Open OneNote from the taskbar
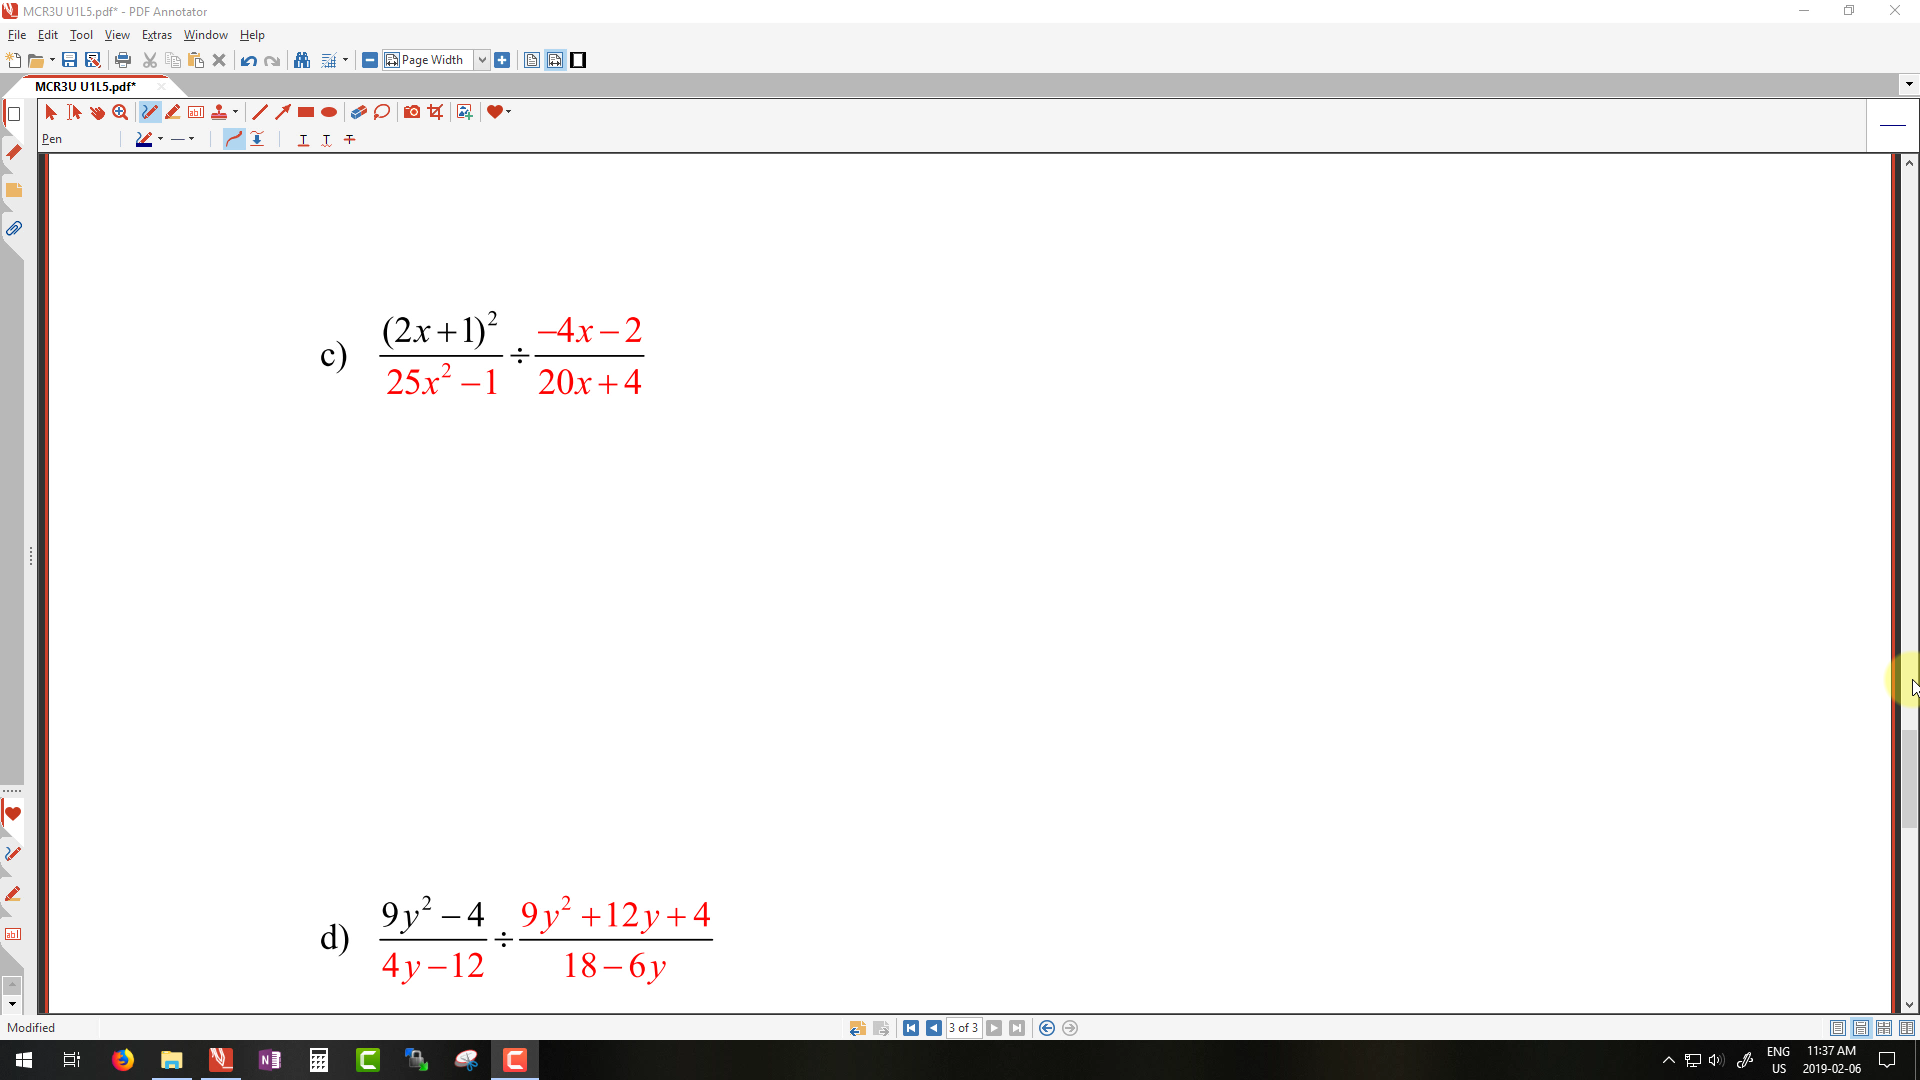 coord(270,1060)
